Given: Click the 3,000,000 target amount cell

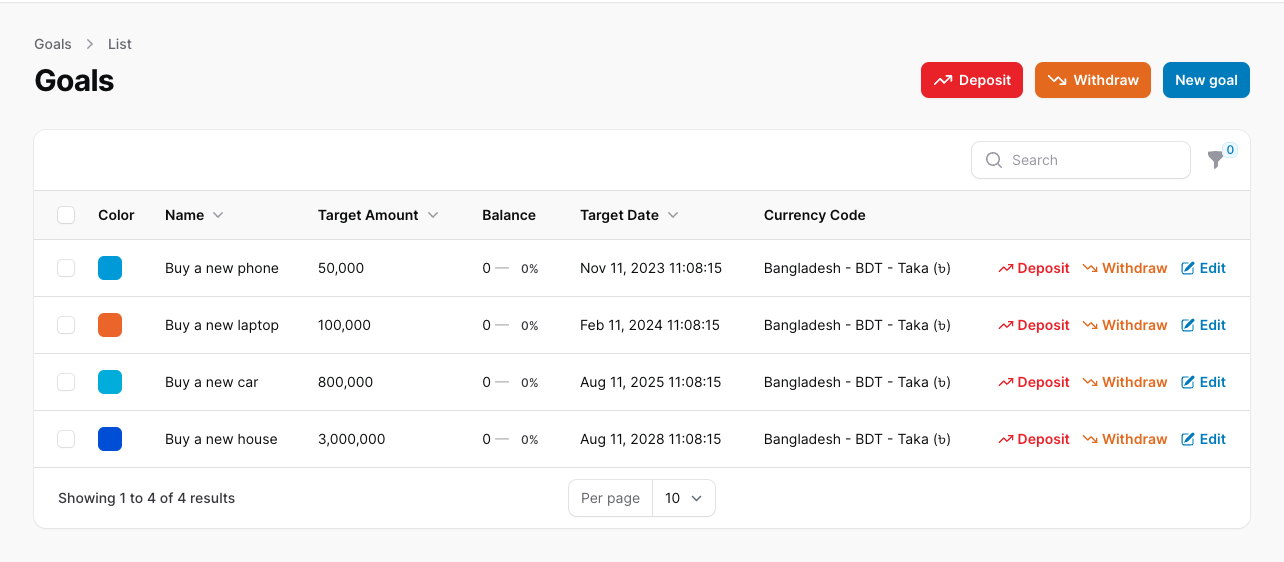Looking at the screenshot, I should pyautogui.click(x=351, y=439).
